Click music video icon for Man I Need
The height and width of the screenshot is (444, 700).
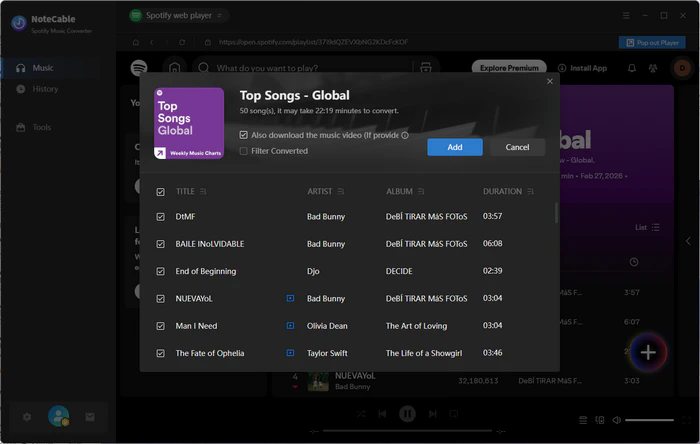point(290,326)
